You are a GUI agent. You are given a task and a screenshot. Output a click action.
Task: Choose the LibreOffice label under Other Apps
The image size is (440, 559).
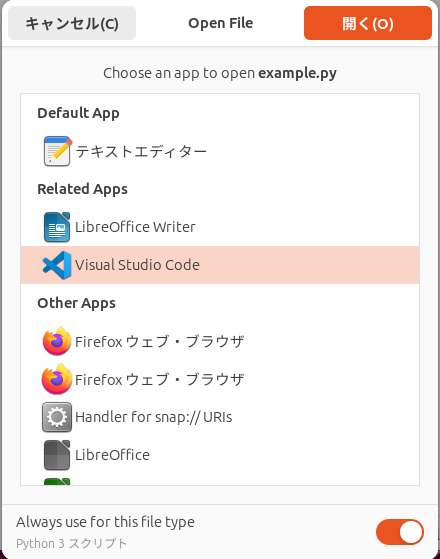click(x=112, y=455)
